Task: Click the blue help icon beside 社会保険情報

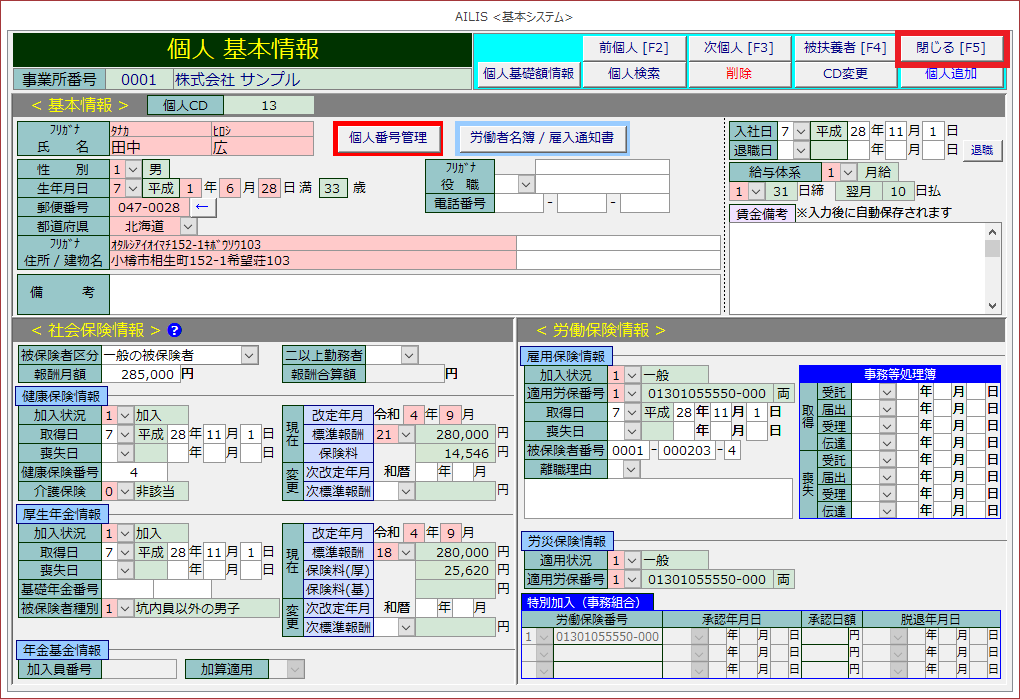Action: coord(175,330)
